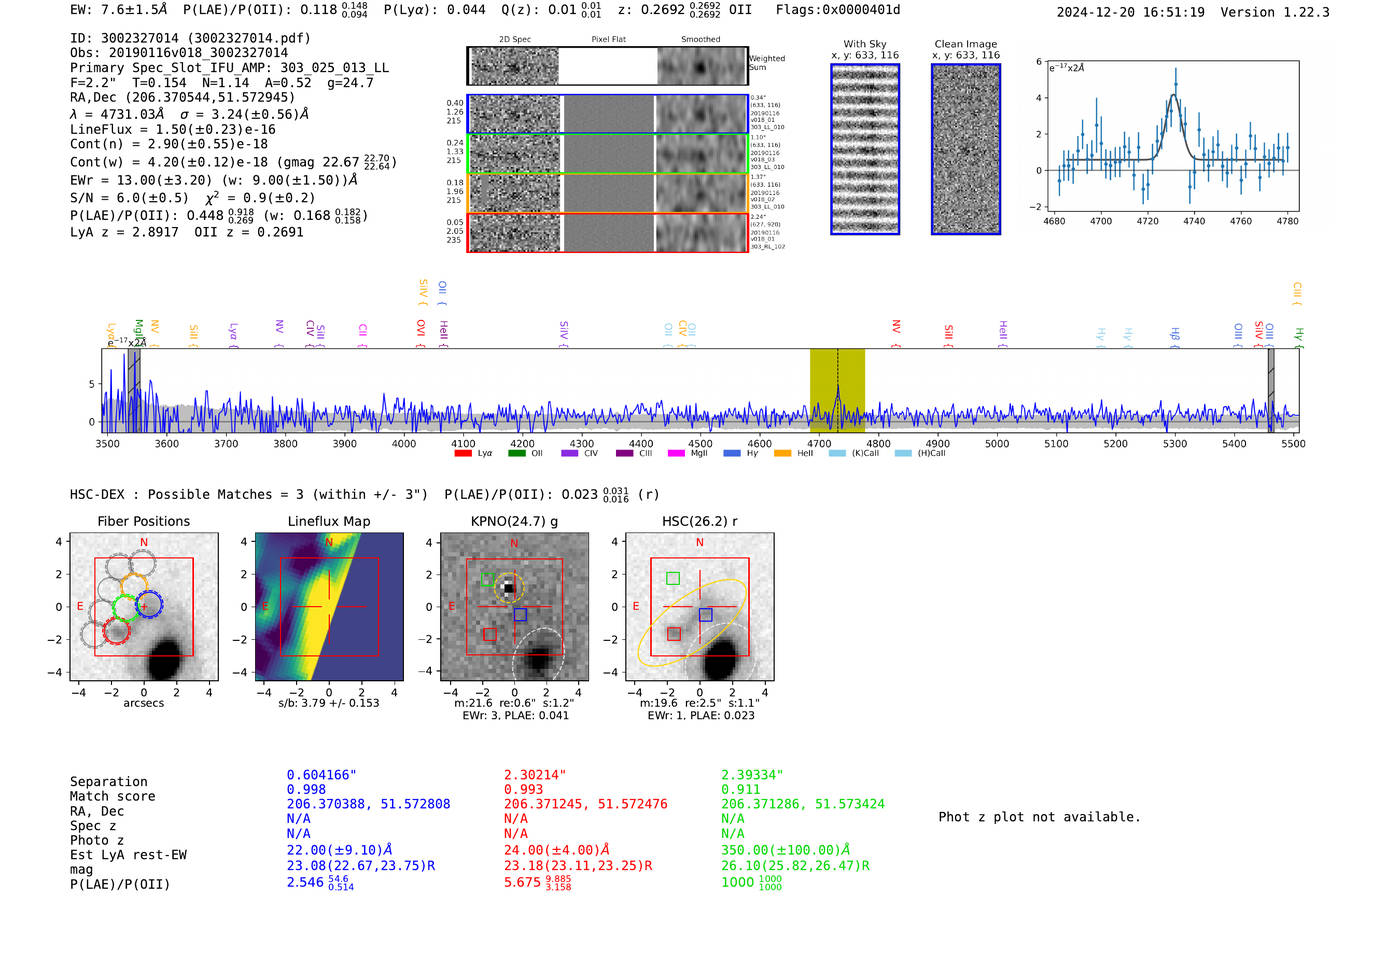Click the EW: 7.6±1.5Å header value

(119, 10)
